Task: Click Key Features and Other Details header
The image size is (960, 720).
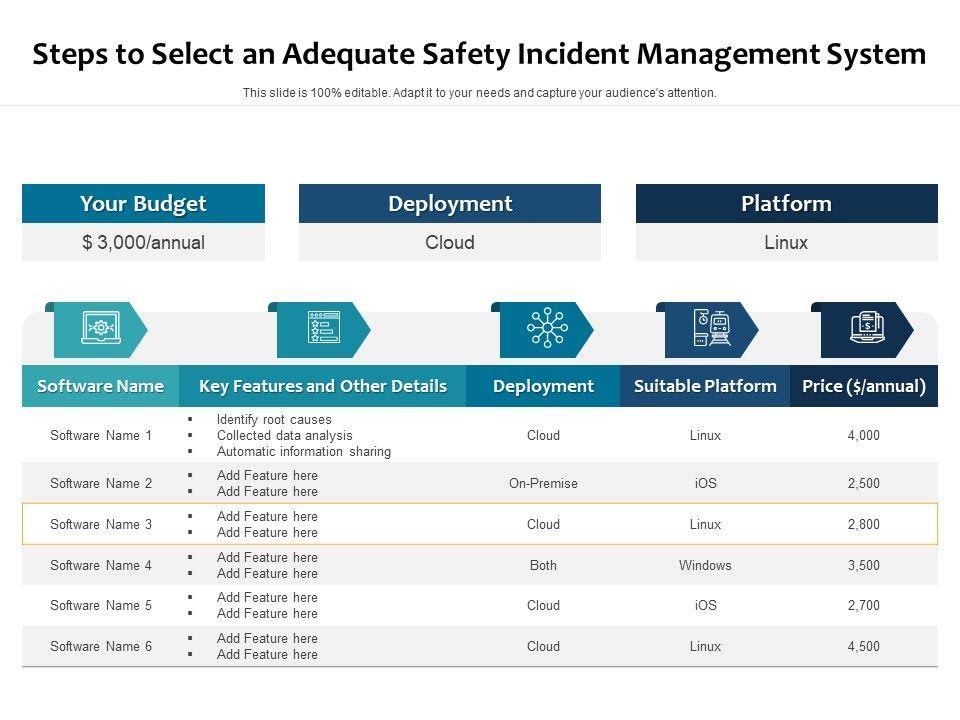Action: click(x=322, y=386)
